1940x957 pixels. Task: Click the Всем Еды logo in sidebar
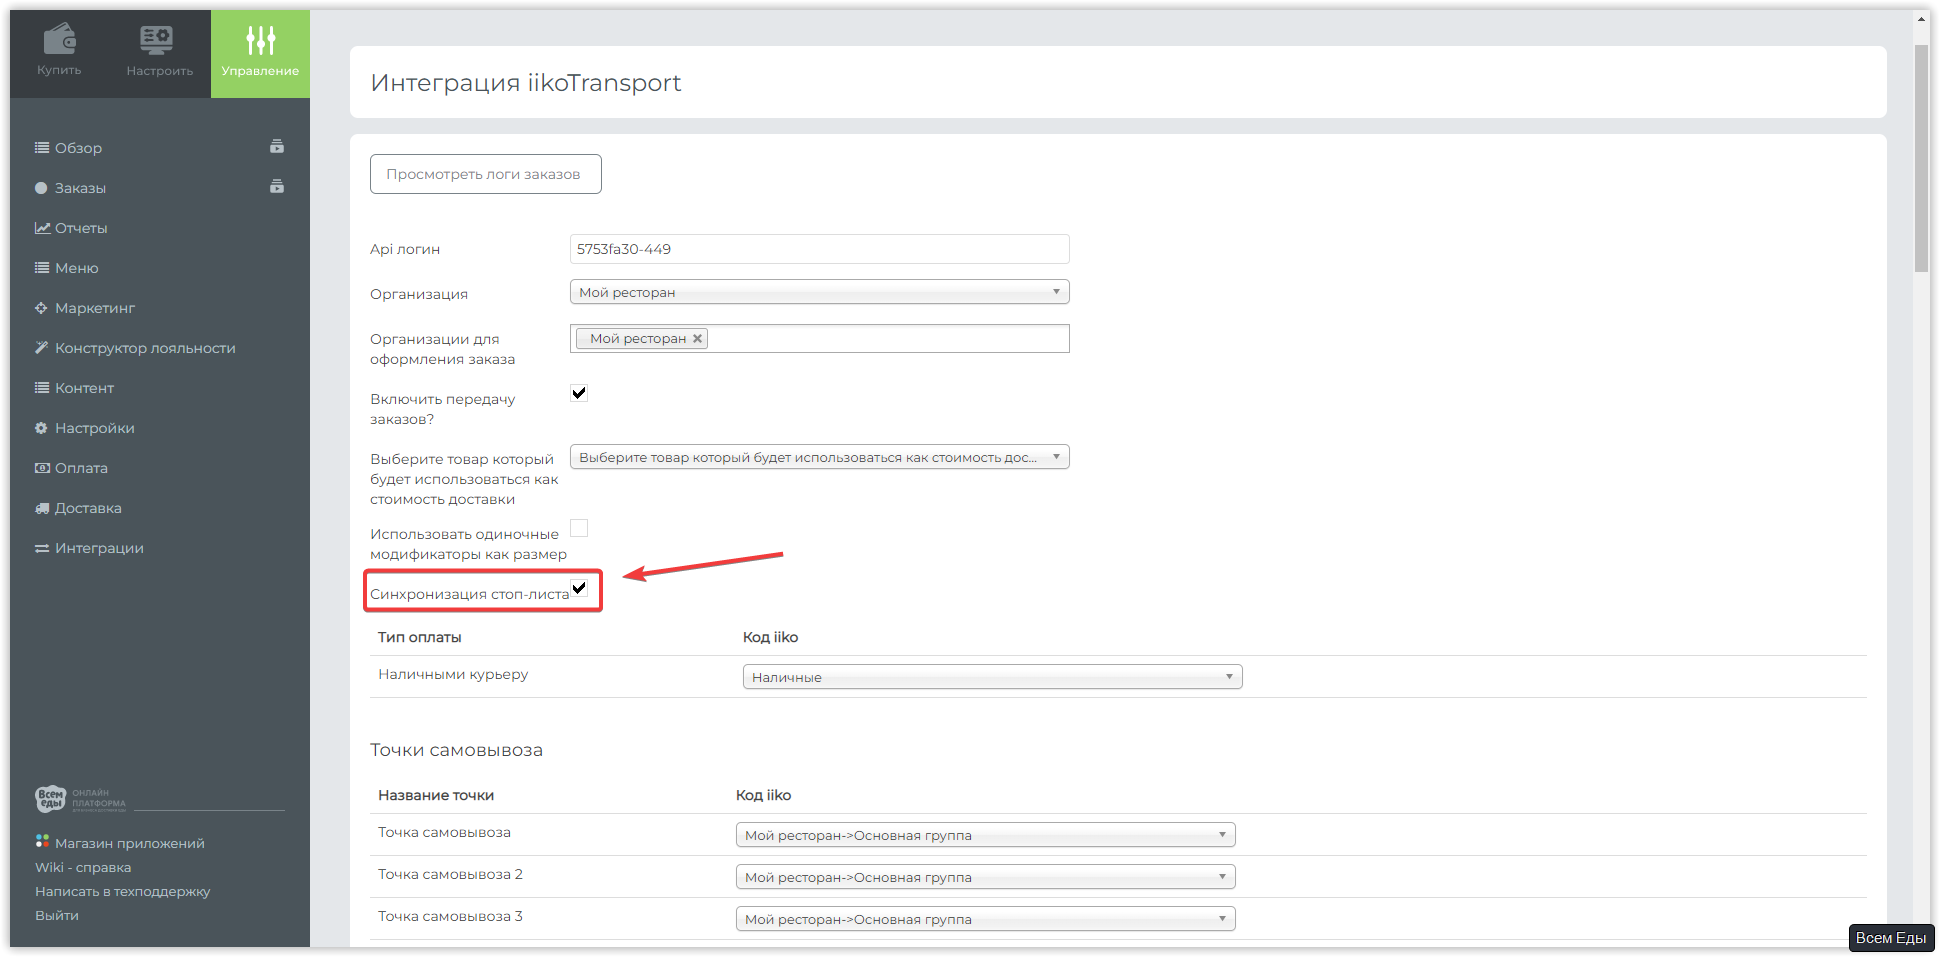50,798
